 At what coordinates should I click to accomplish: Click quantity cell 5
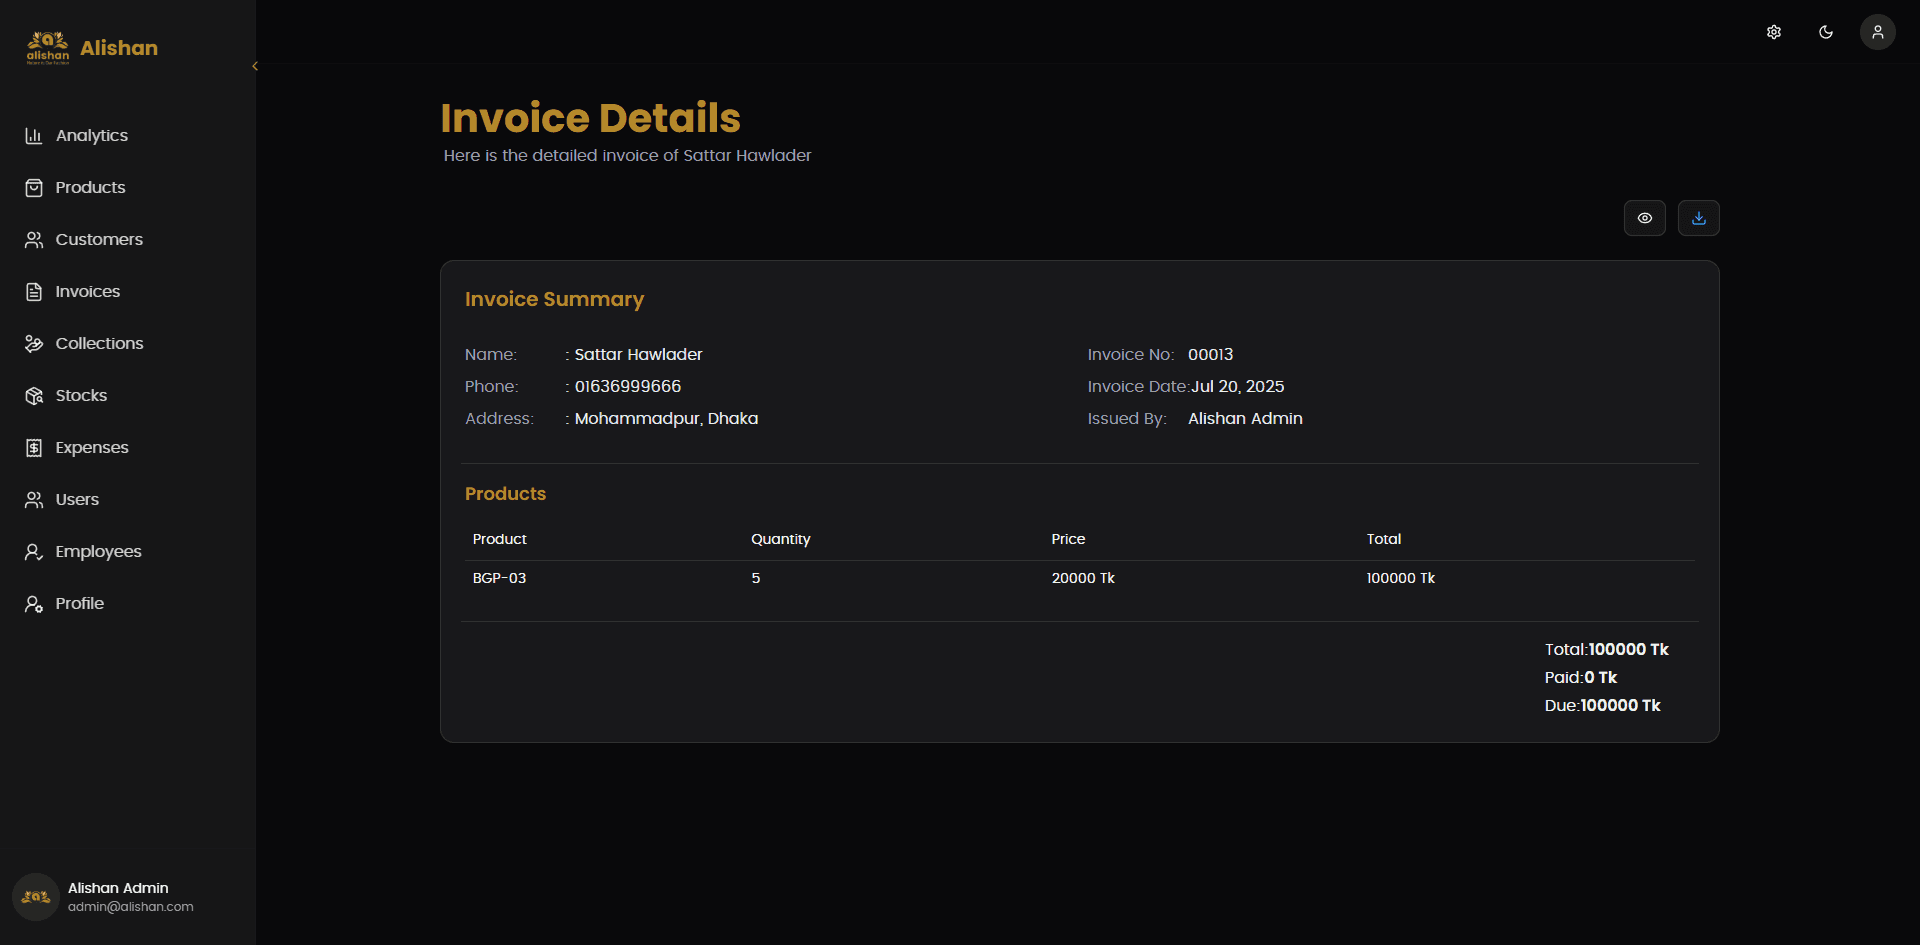[756, 578]
